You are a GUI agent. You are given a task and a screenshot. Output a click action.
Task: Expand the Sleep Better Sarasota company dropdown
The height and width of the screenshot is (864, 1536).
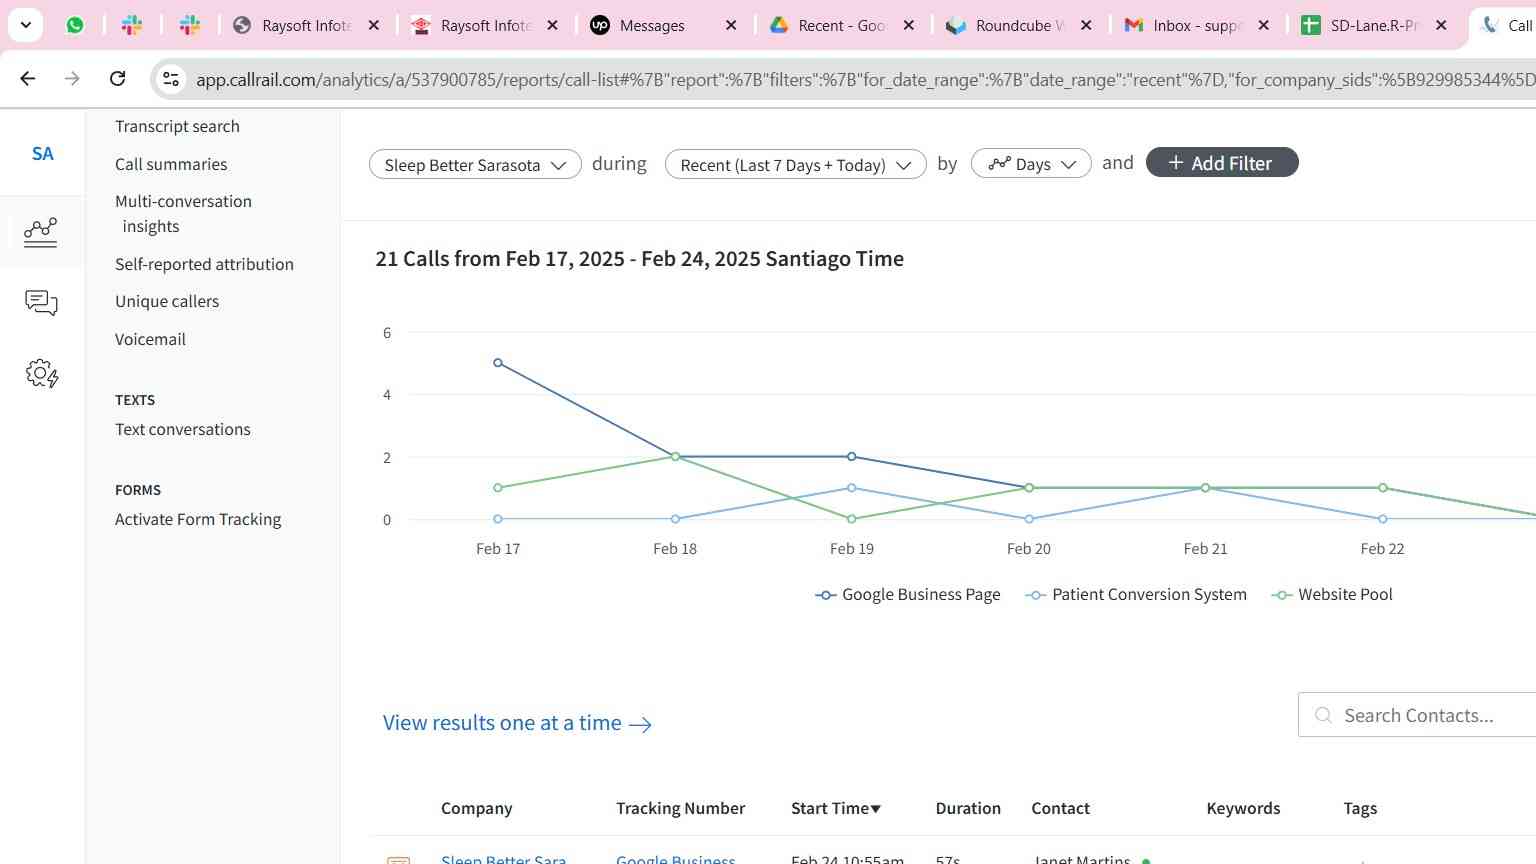pos(475,164)
